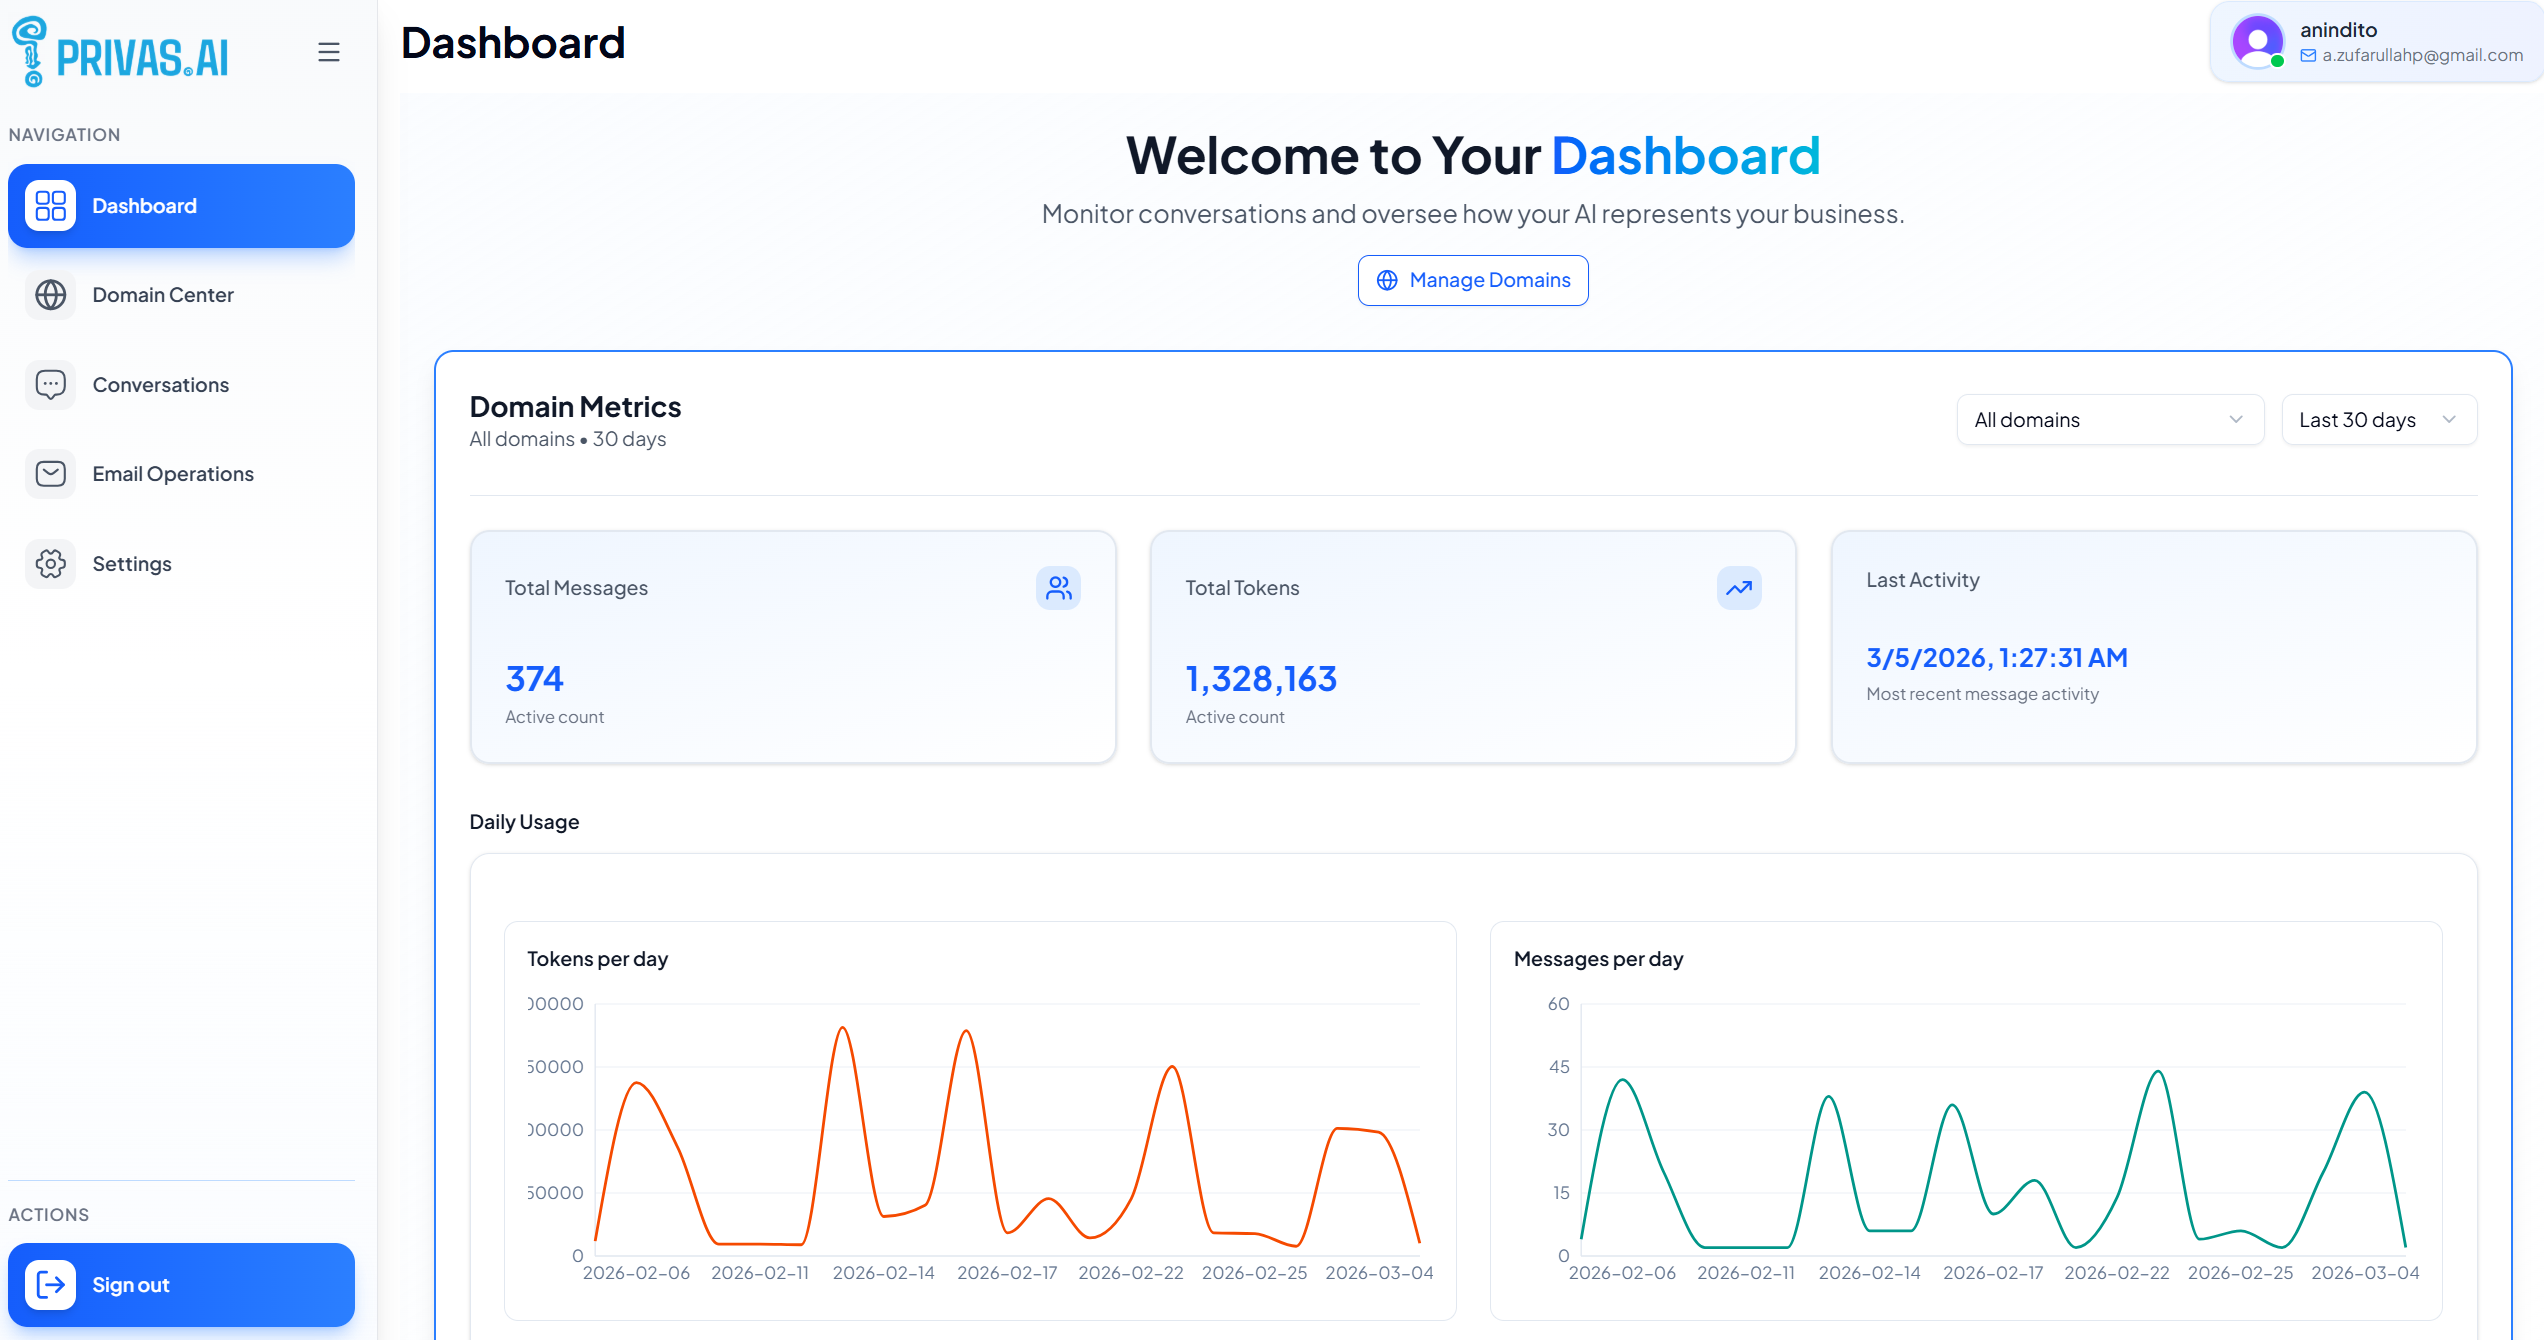Click the trending arrow icon on Total Tokens

(1738, 588)
